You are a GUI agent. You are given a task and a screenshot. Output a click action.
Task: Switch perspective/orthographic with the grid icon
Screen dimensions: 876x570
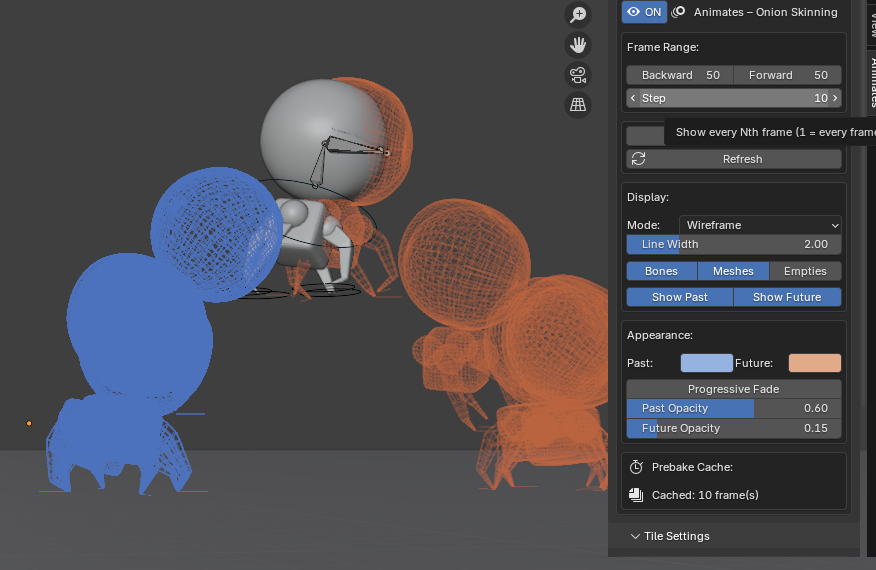(578, 105)
